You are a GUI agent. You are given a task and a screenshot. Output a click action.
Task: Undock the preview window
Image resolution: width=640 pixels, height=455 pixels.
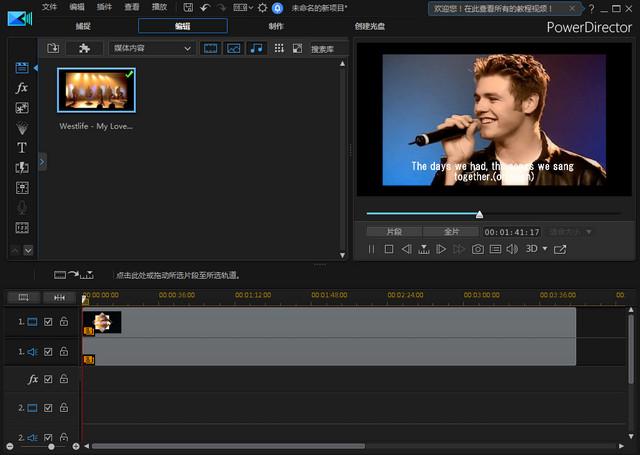click(560, 249)
